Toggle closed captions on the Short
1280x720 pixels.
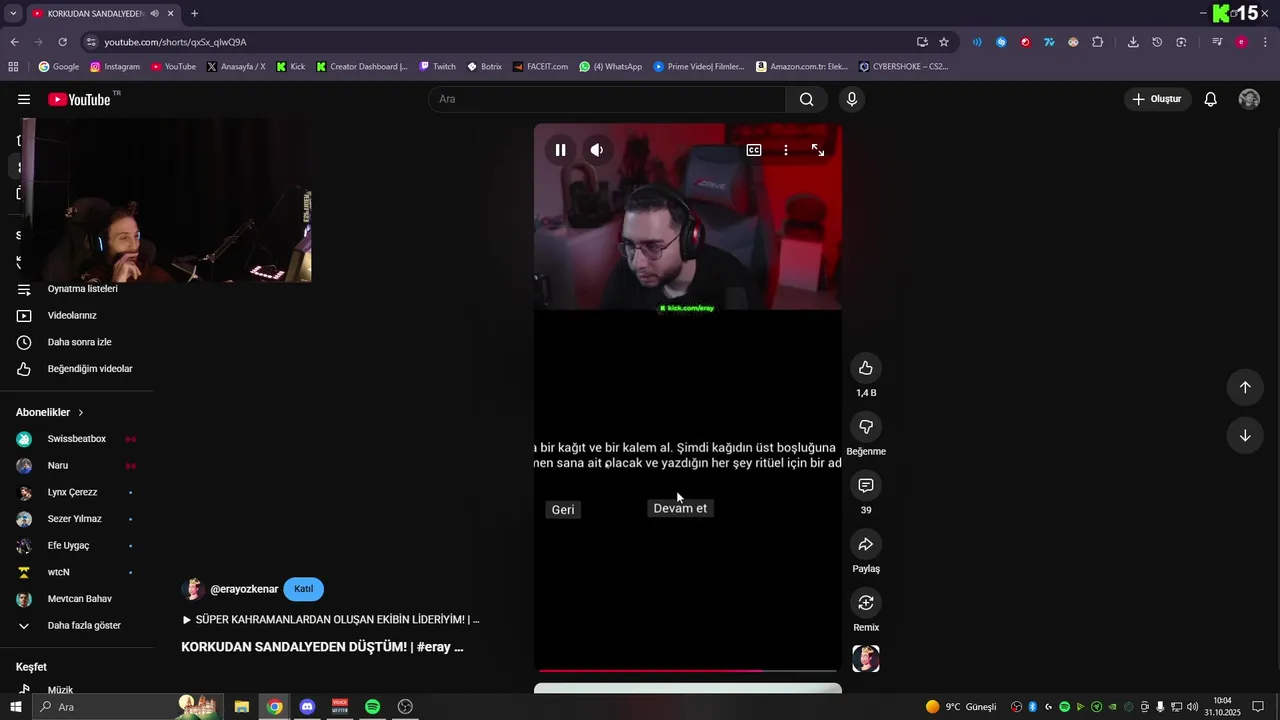point(754,150)
